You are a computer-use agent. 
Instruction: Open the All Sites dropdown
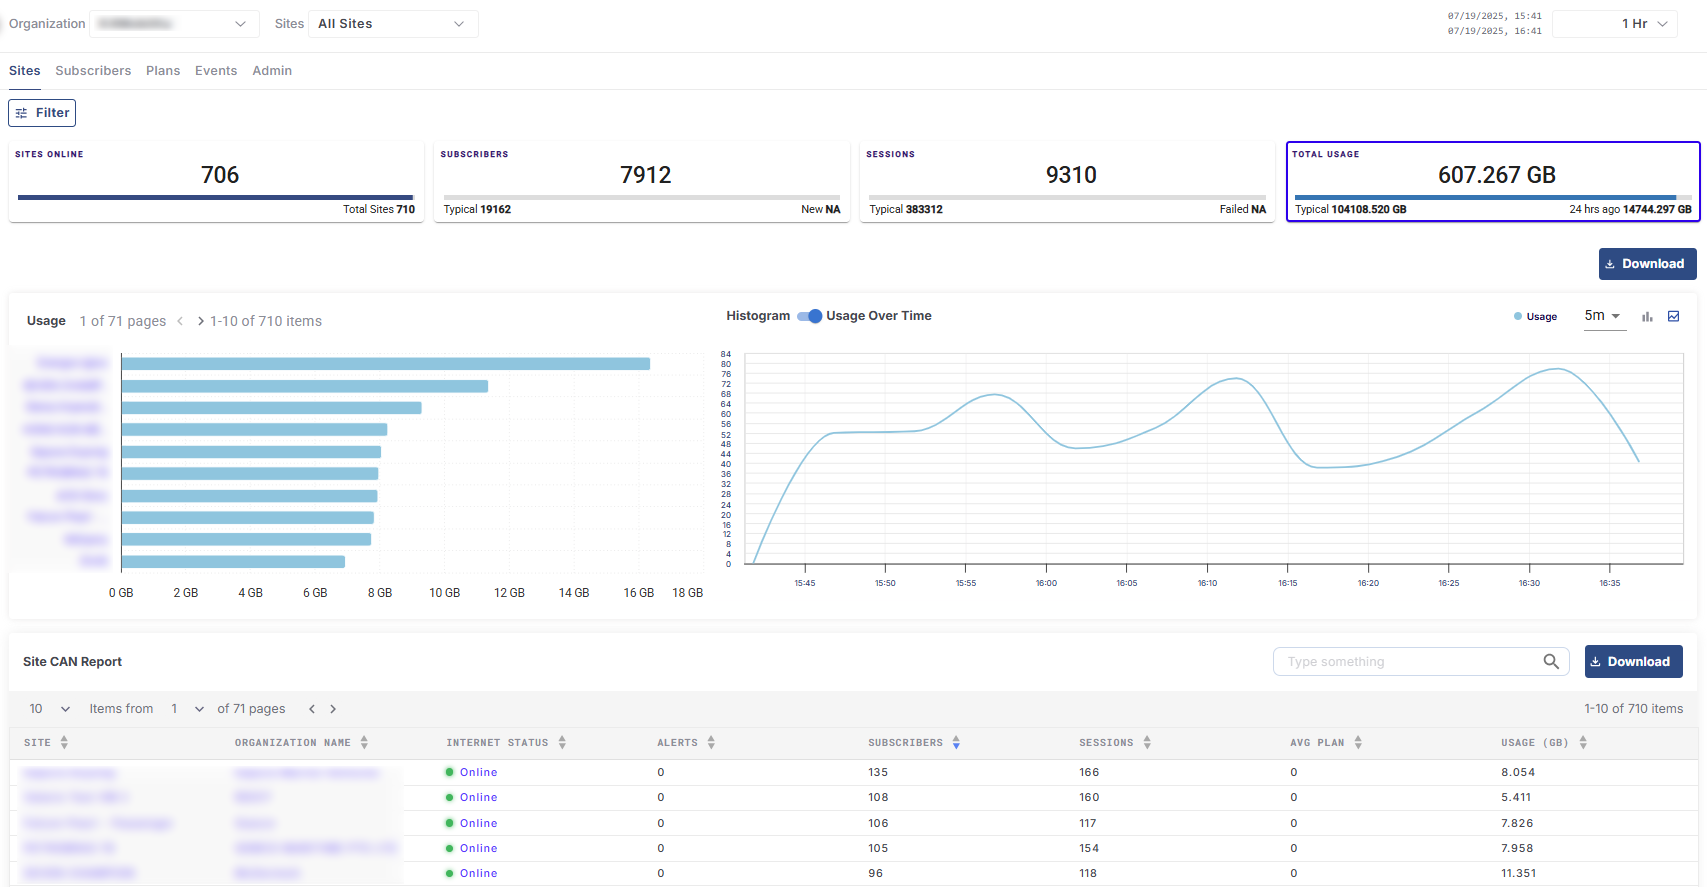click(392, 24)
